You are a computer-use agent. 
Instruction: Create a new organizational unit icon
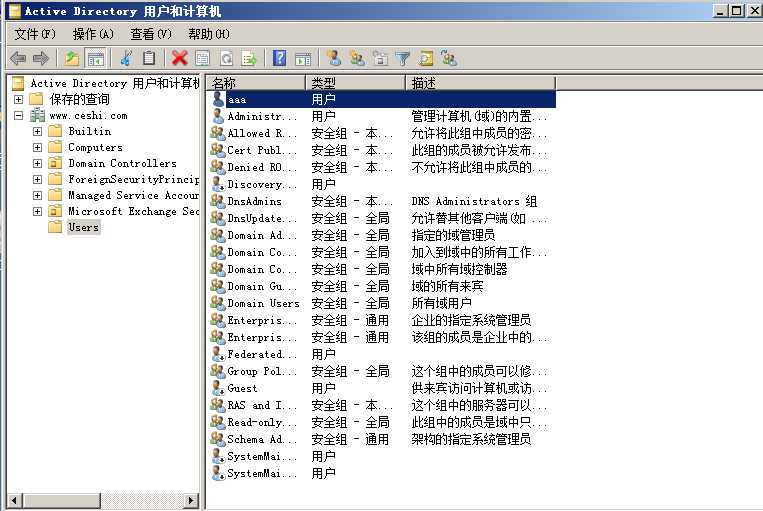(x=381, y=59)
